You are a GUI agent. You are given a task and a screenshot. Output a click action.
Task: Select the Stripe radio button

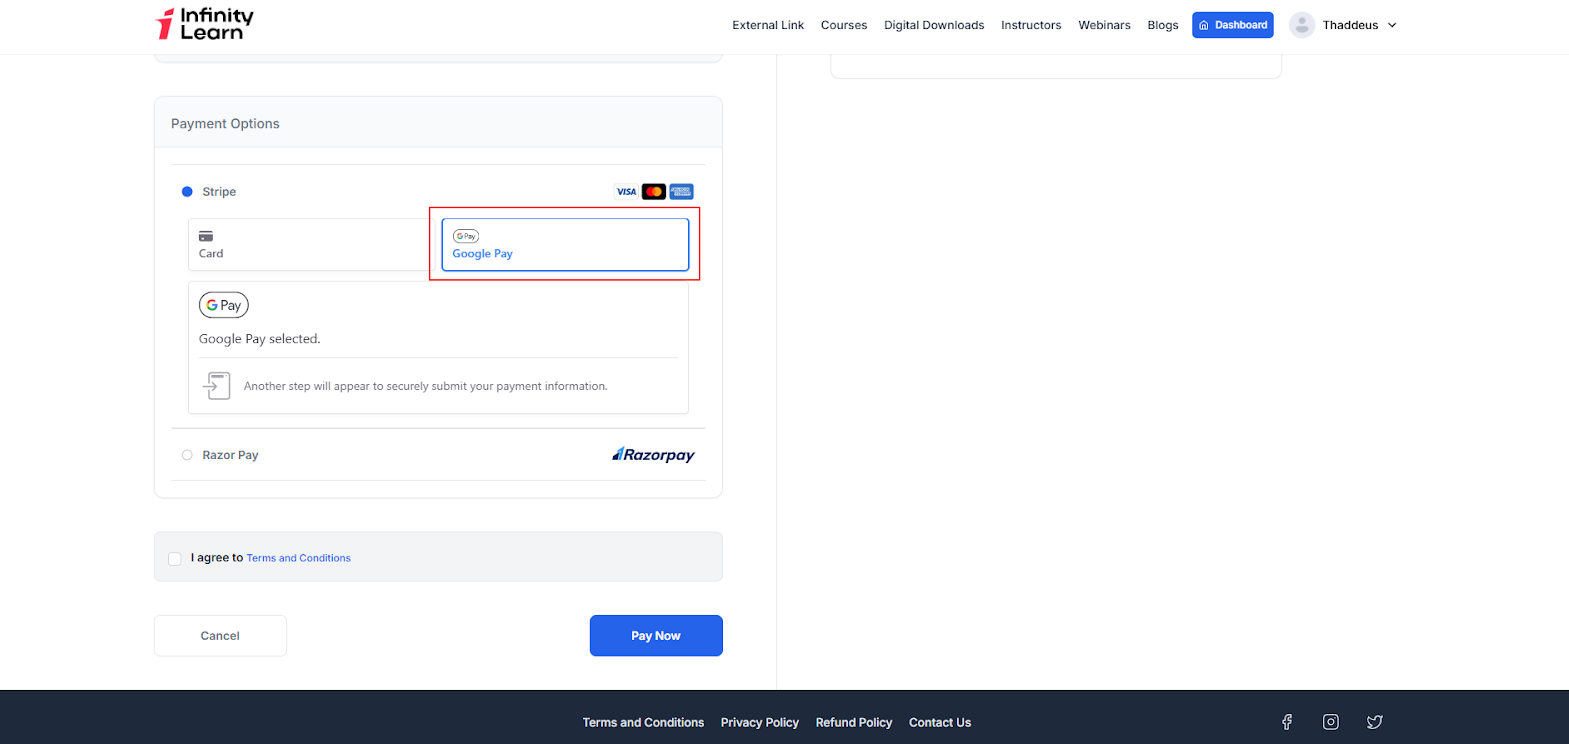pyautogui.click(x=187, y=192)
